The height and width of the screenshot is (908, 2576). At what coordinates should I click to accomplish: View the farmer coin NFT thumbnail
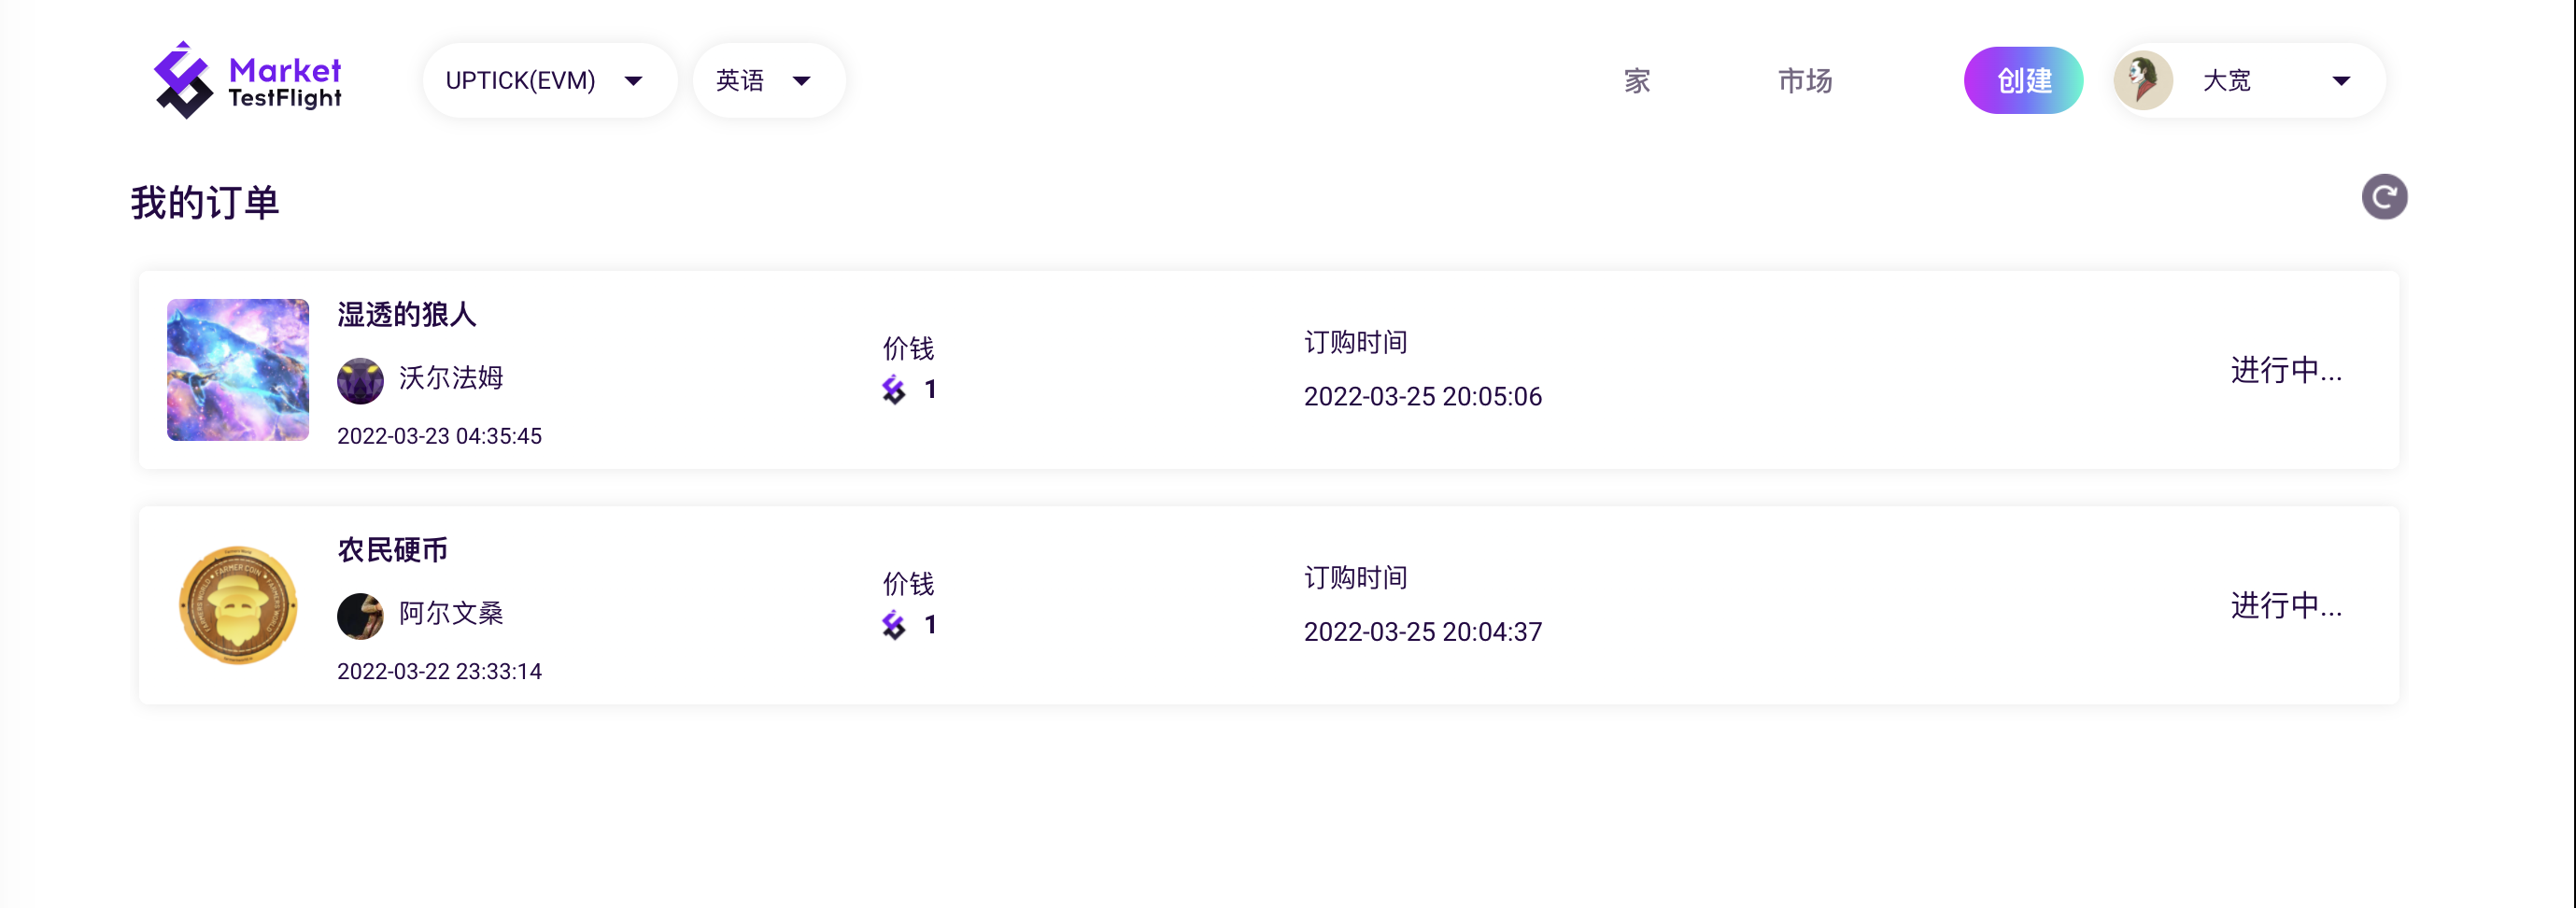pyautogui.click(x=238, y=605)
